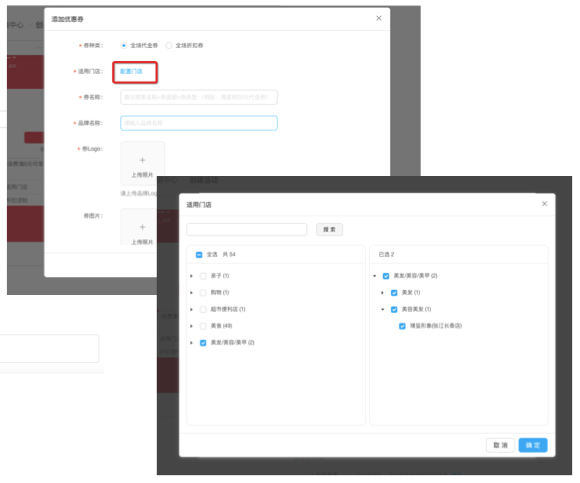Collapse selected 美发/美容/美甲 (2) root node
580x483 pixels.
pos(375,276)
